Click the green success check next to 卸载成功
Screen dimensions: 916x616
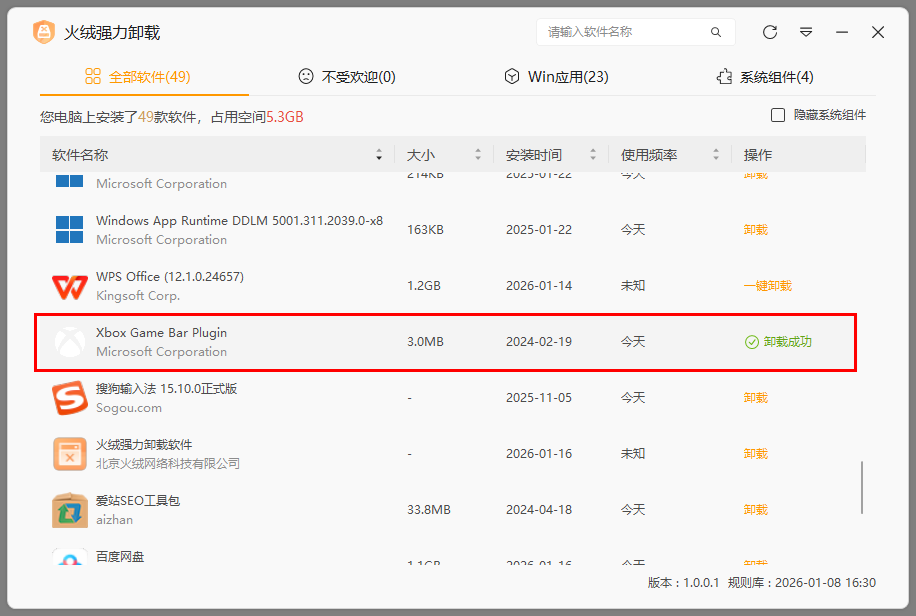751,341
